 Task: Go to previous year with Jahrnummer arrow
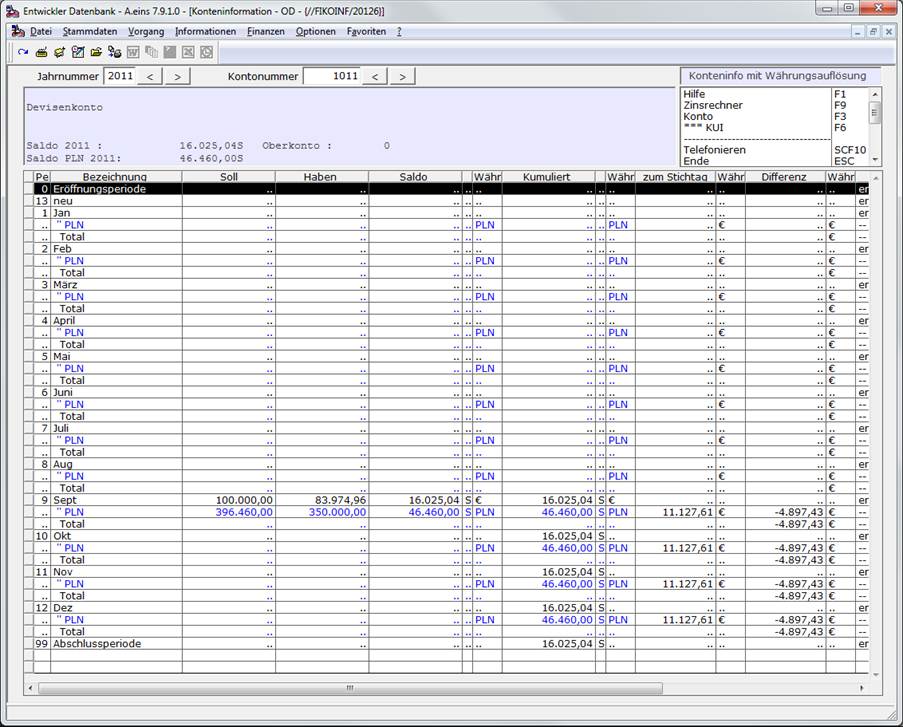point(150,76)
